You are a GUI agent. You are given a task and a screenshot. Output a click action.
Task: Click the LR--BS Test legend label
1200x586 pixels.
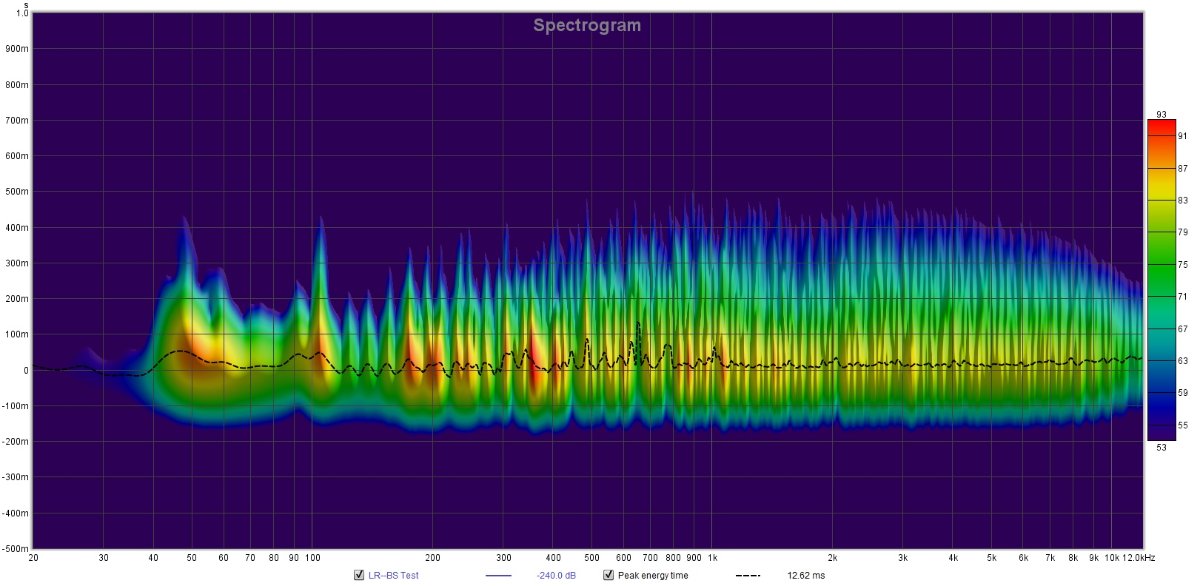[395, 576]
